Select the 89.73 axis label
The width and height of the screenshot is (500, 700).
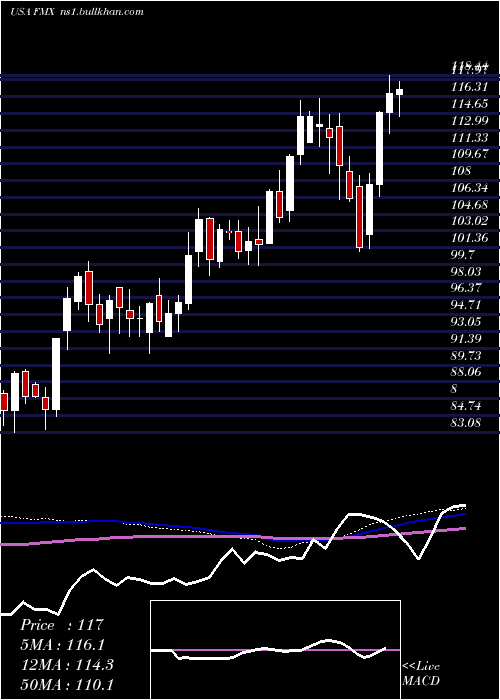pos(467,355)
